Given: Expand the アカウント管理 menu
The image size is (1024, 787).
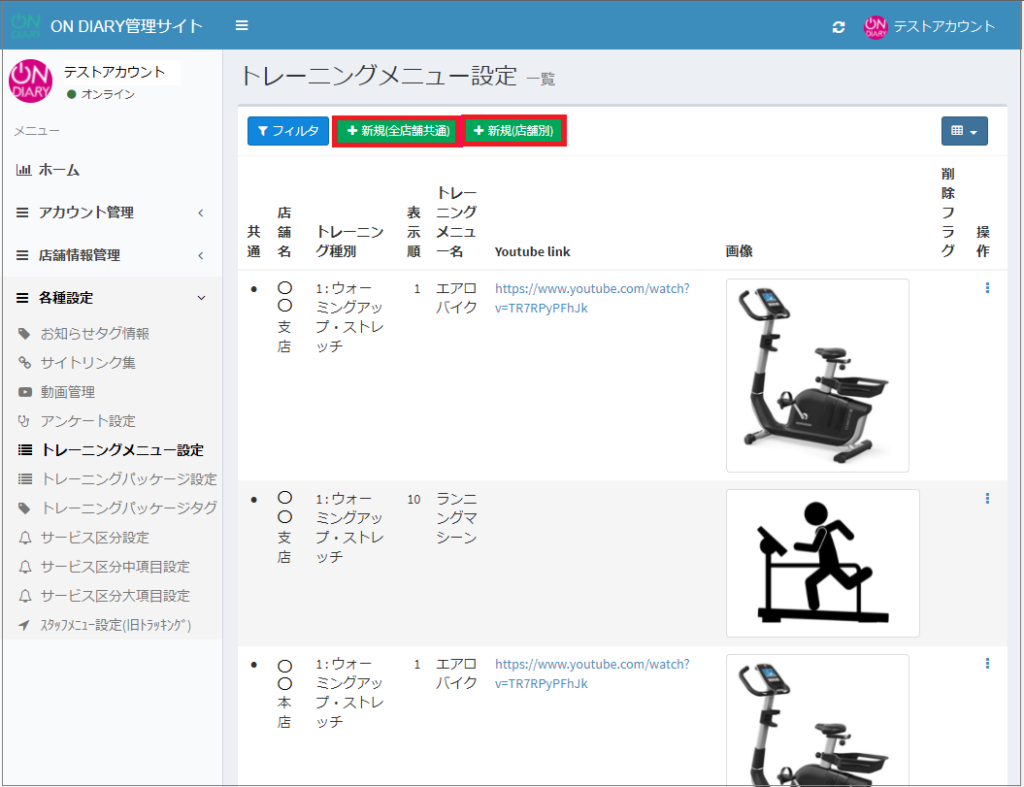Looking at the screenshot, I should pos(110,213).
